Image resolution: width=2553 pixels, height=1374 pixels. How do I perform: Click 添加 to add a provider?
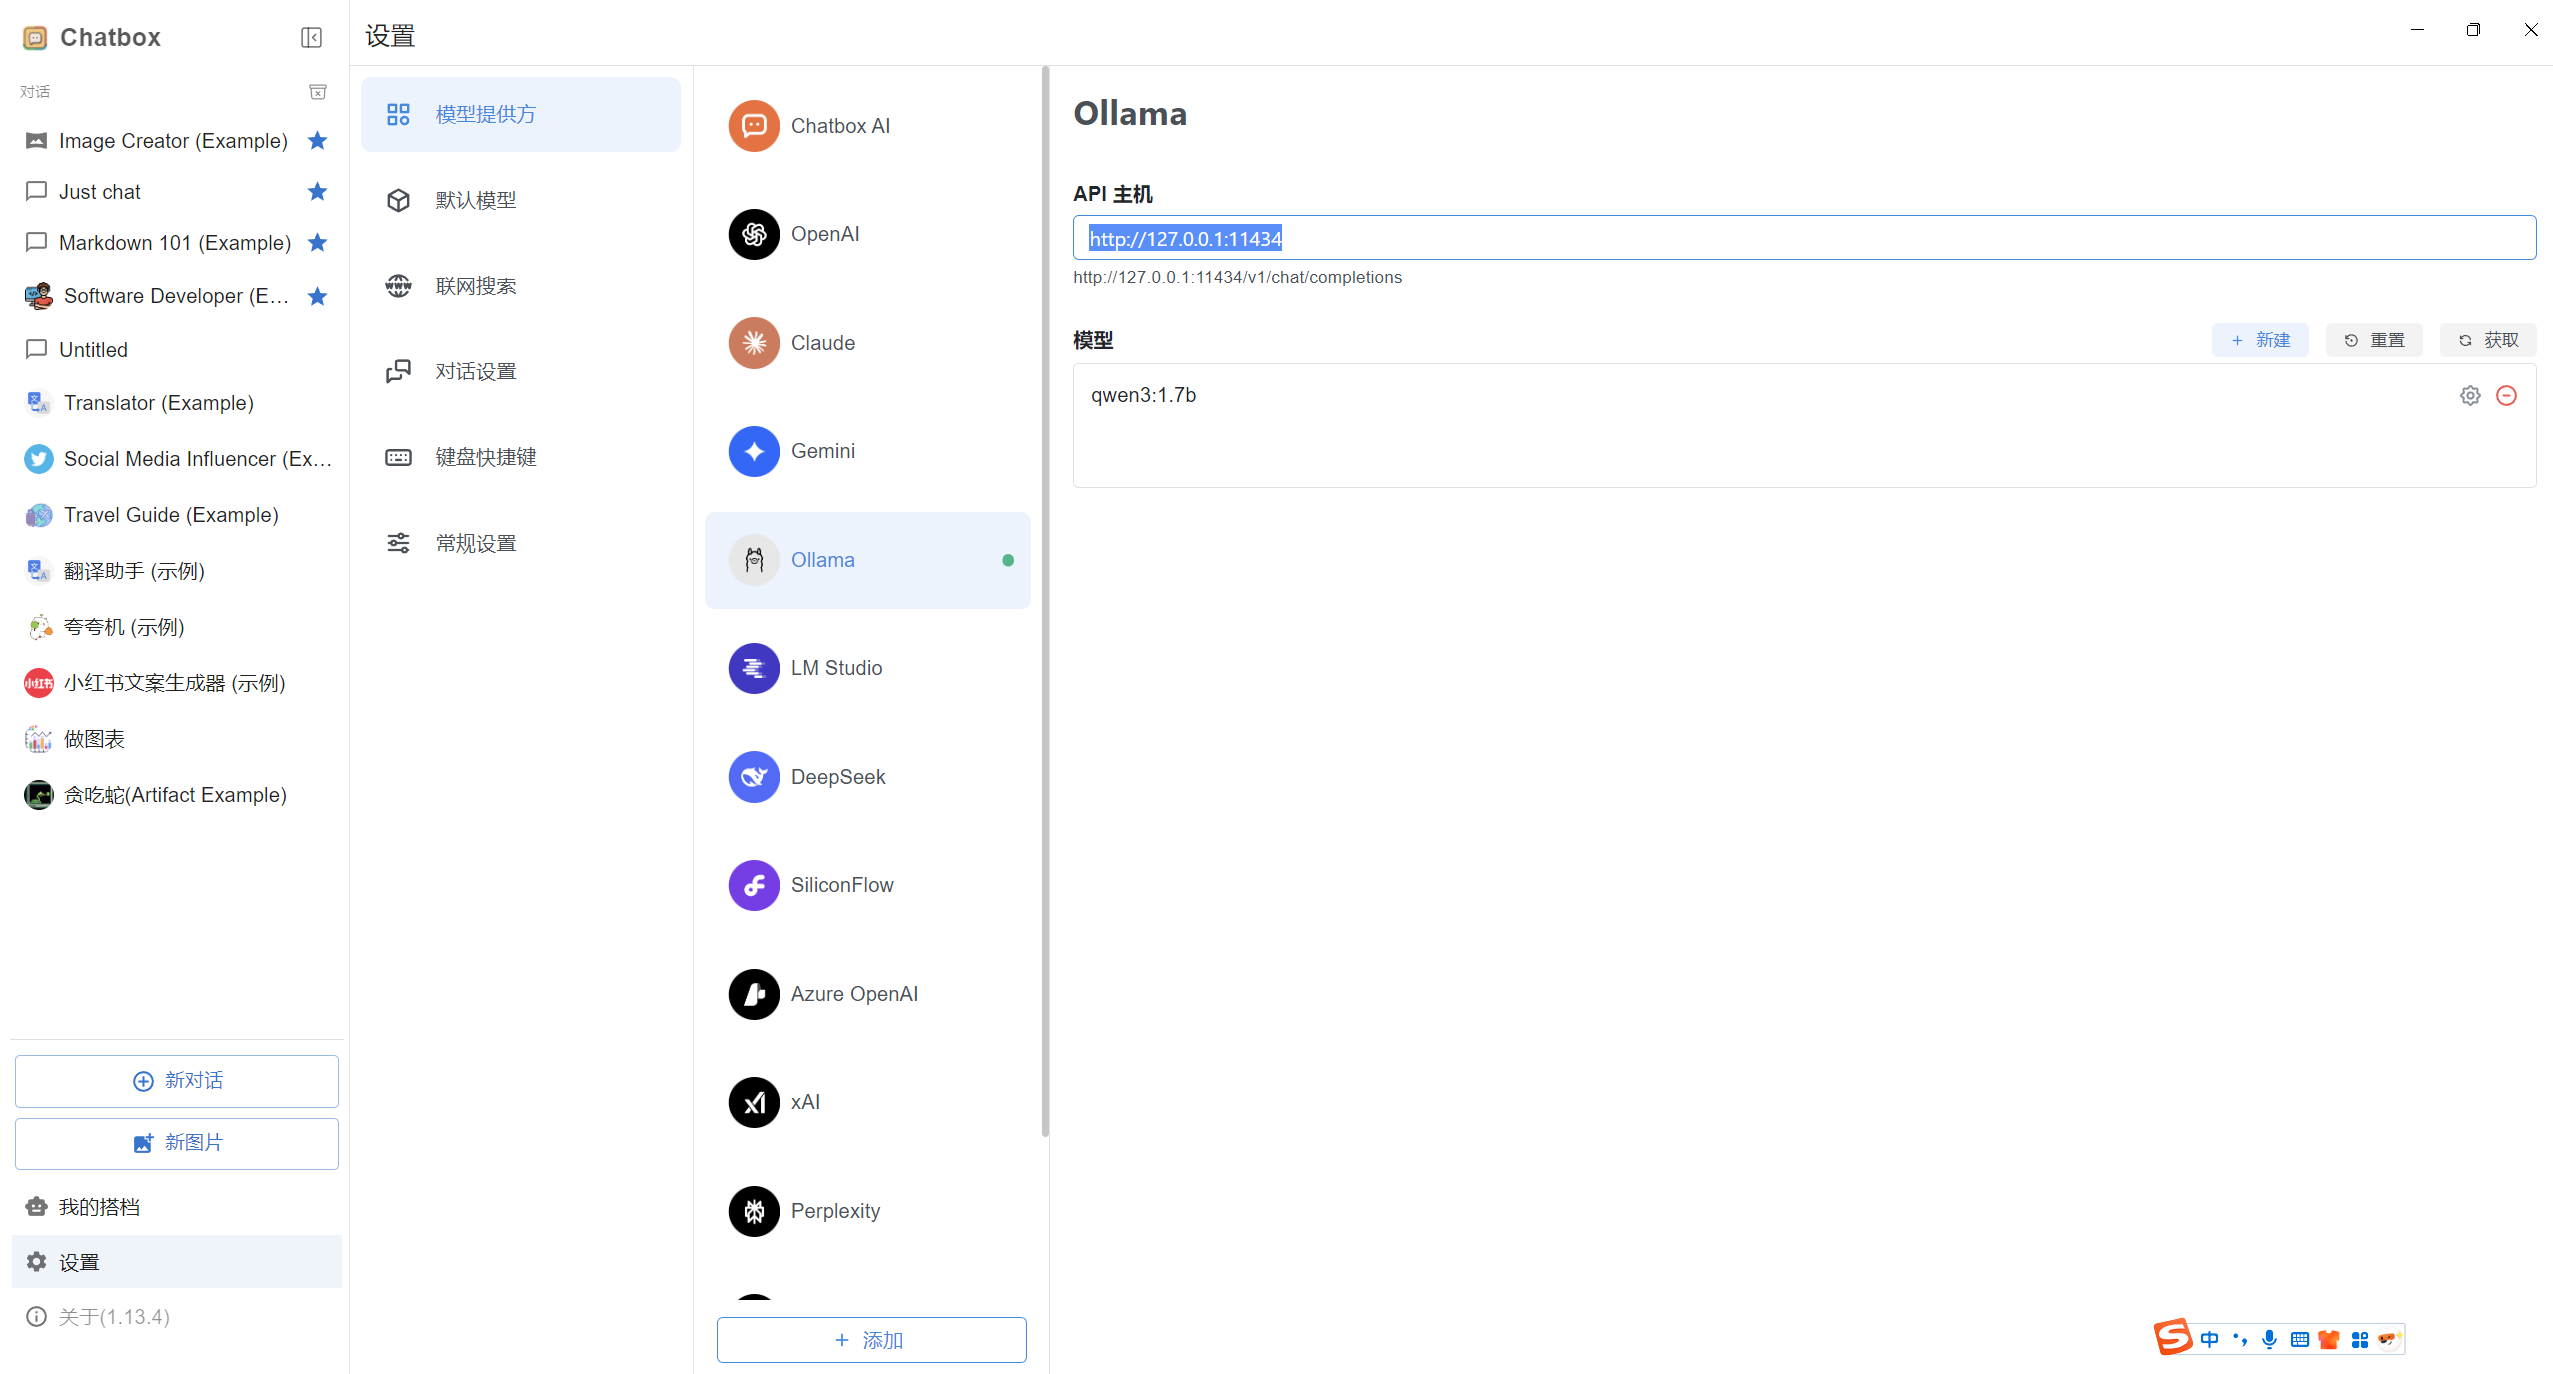pyautogui.click(x=871, y=1340)
